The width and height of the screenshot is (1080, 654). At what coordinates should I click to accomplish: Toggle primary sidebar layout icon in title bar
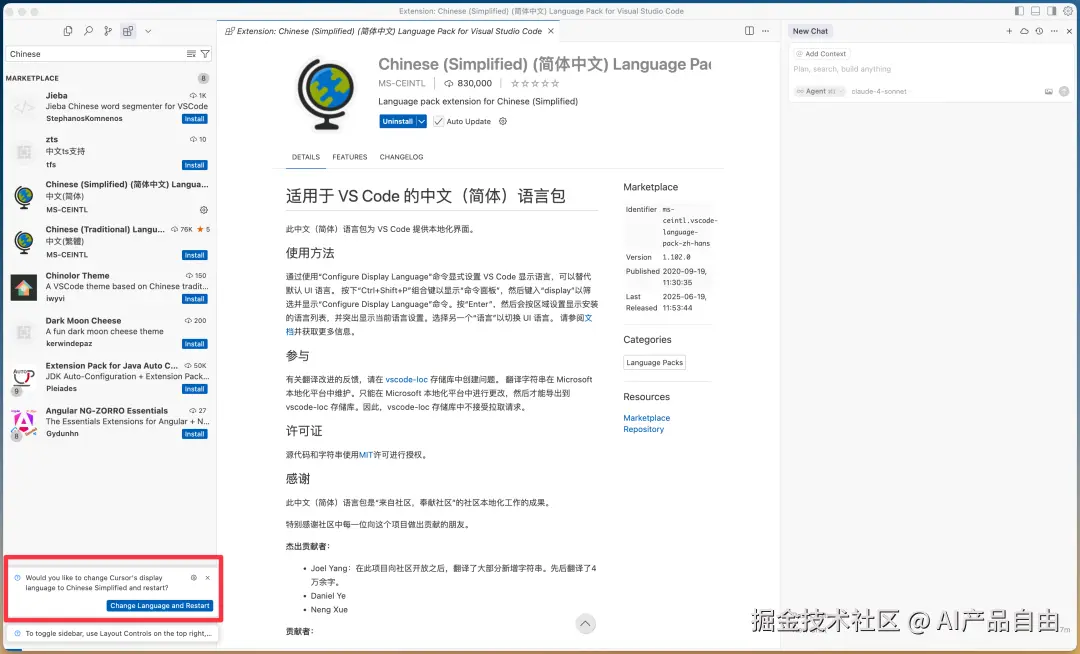1019,11
